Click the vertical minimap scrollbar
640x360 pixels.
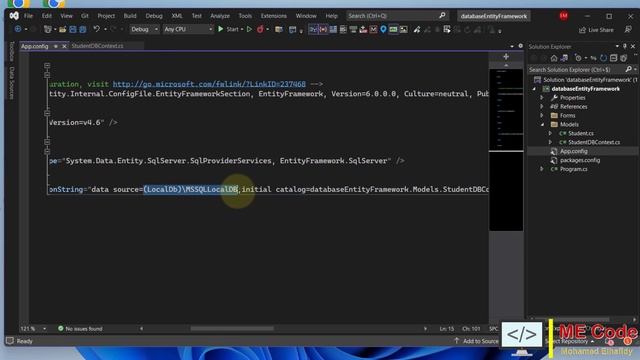(506, 150)
